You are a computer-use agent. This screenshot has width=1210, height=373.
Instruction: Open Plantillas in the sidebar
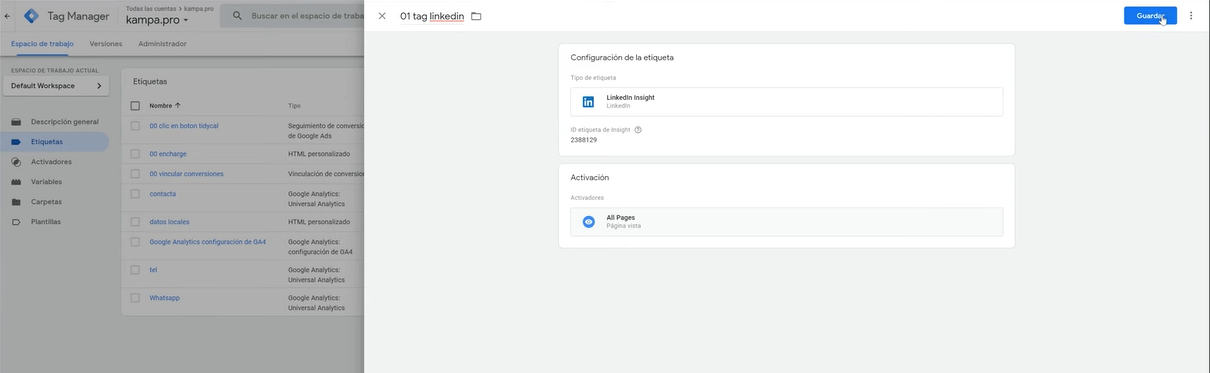click(46, 222)
